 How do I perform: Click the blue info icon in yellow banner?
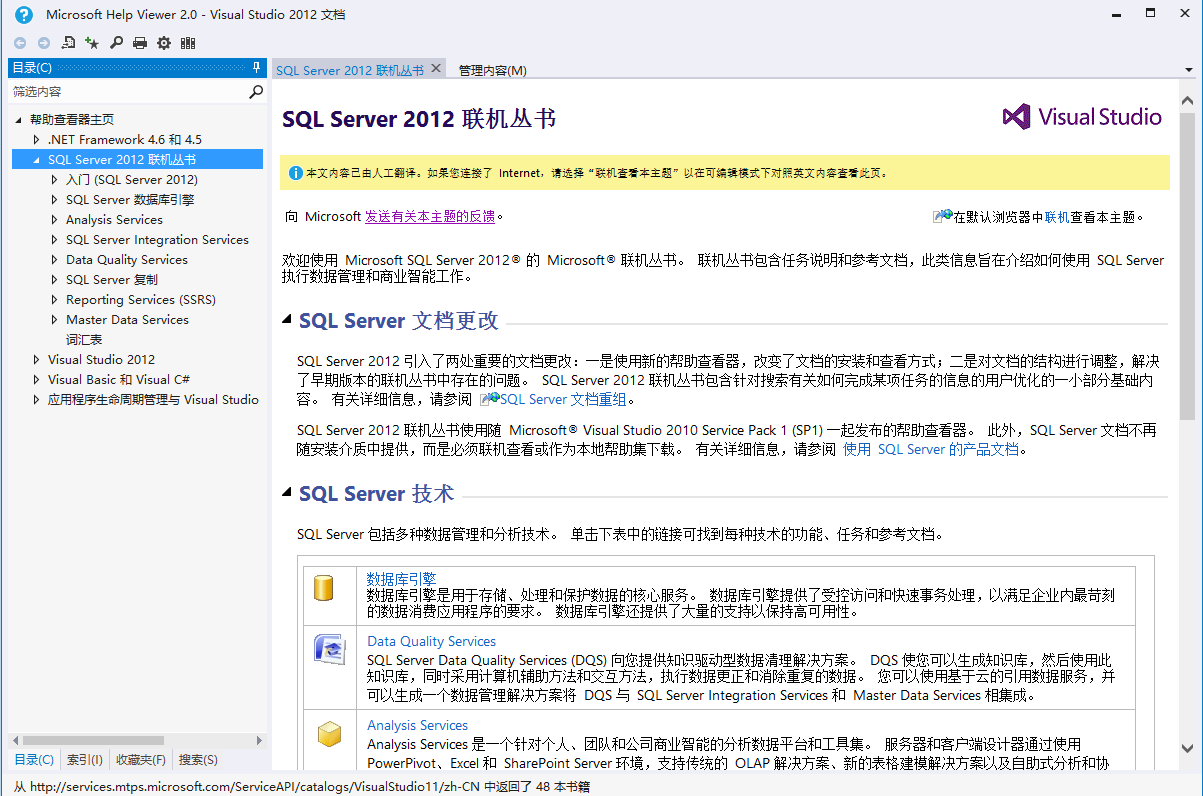pyautogui.click(x=295, y=172)
